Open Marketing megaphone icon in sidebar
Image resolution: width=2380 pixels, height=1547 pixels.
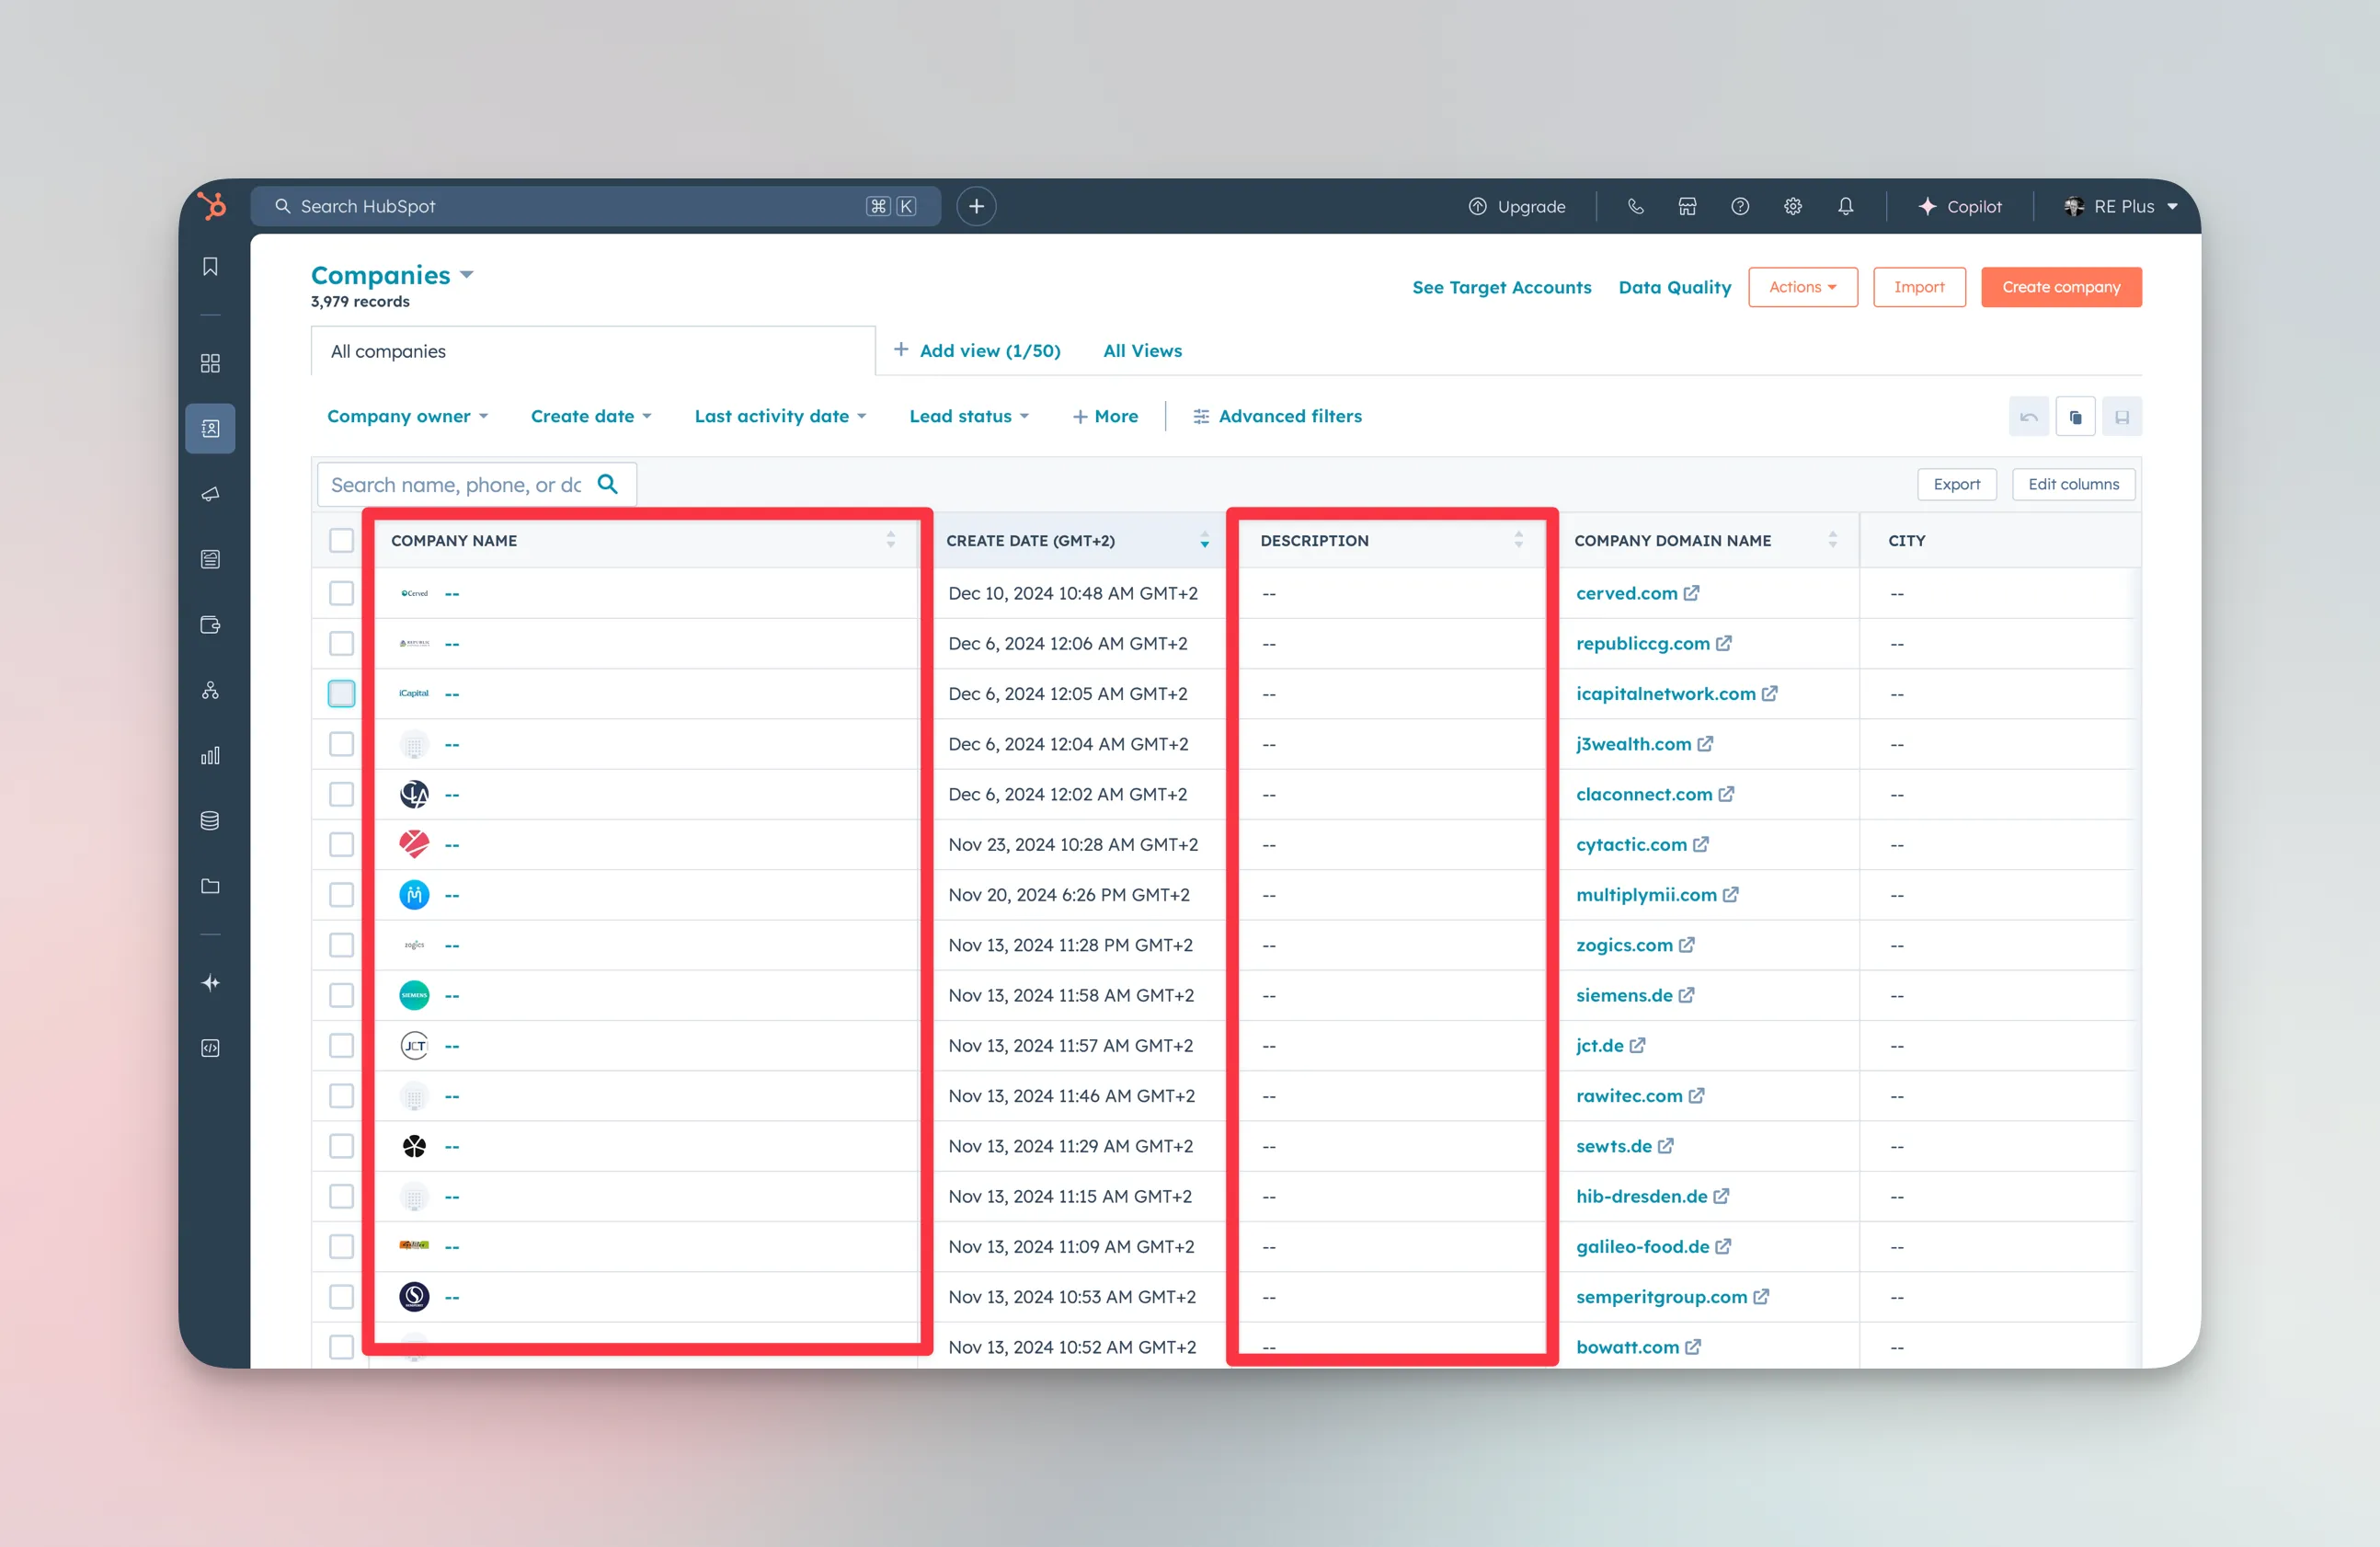point(210,494)
